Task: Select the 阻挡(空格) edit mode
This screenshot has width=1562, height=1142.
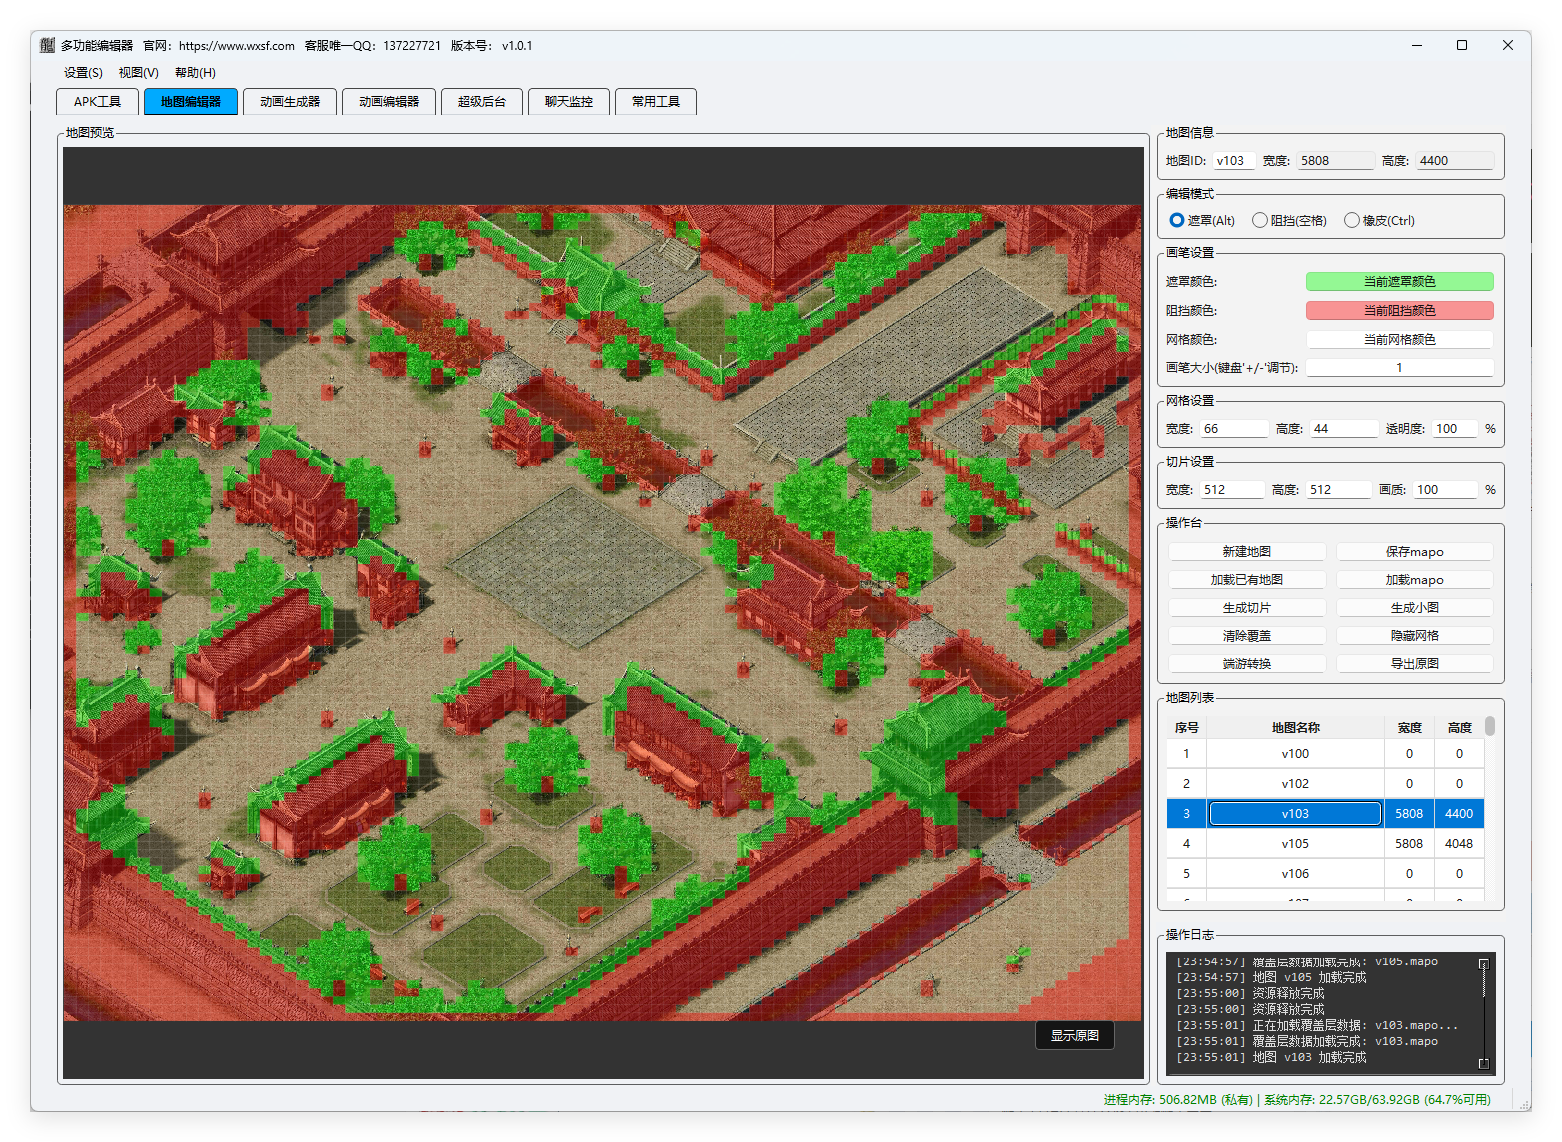Action: 1260,220
